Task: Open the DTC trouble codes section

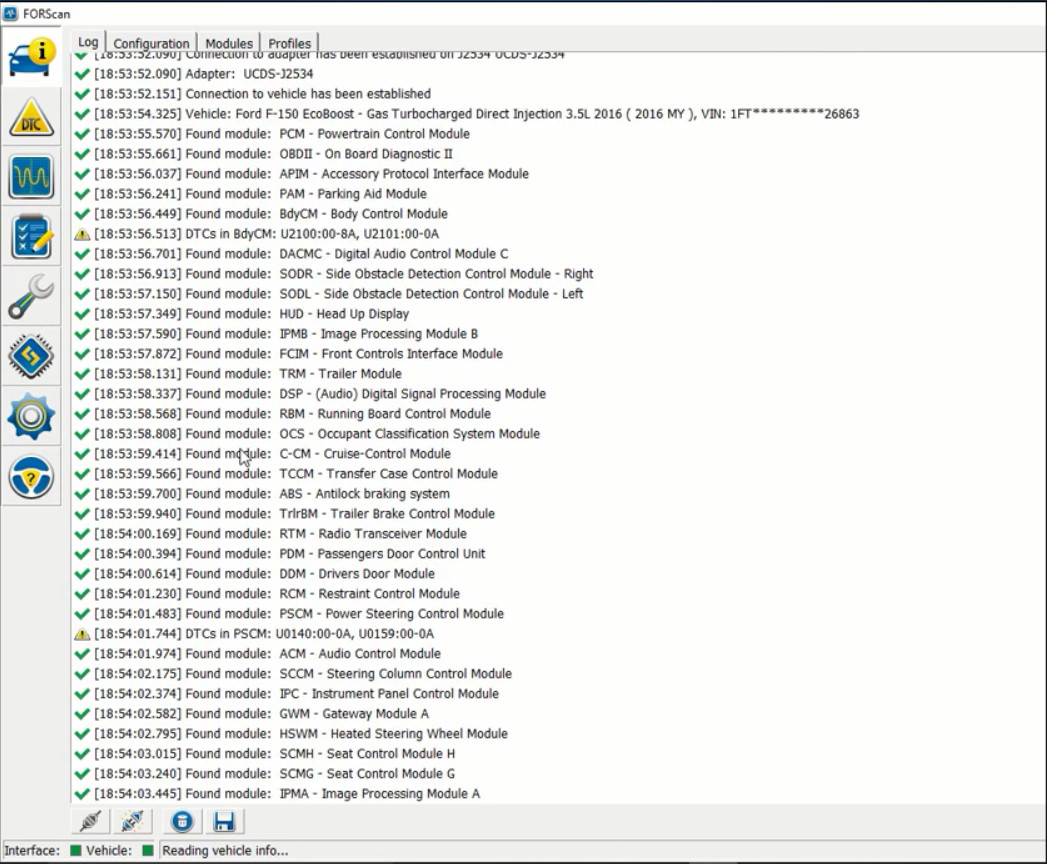Action: coord(31,118)
